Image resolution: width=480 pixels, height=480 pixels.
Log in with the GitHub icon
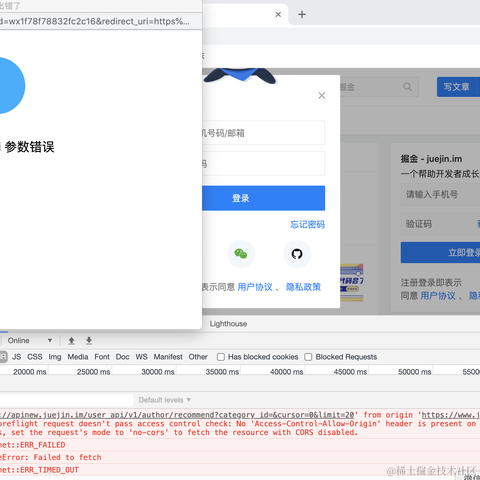(297, 254)
